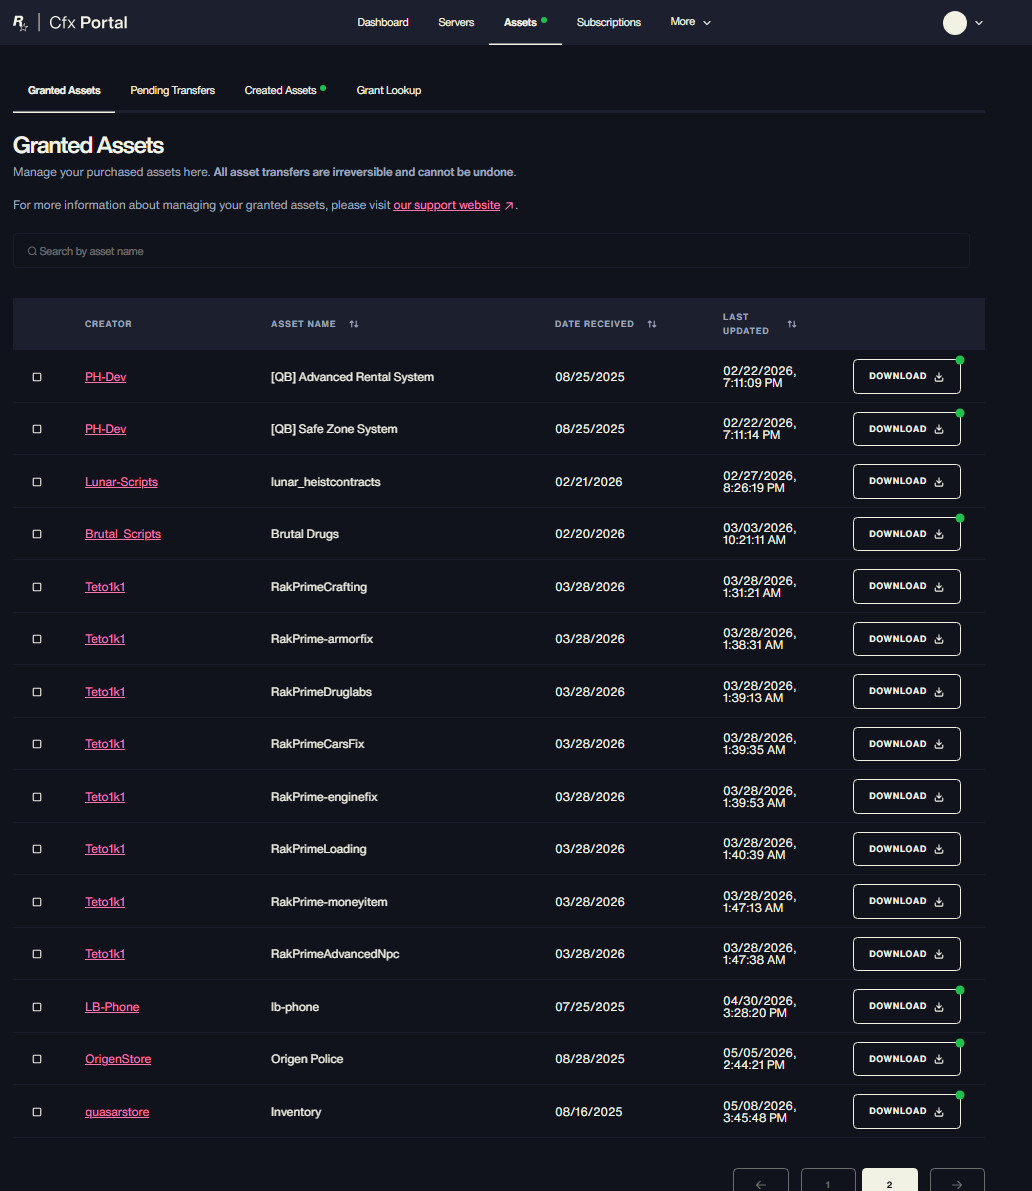1032x1191 pixels.
Task: Download lb-phone asset
Action: (907, 1006)
